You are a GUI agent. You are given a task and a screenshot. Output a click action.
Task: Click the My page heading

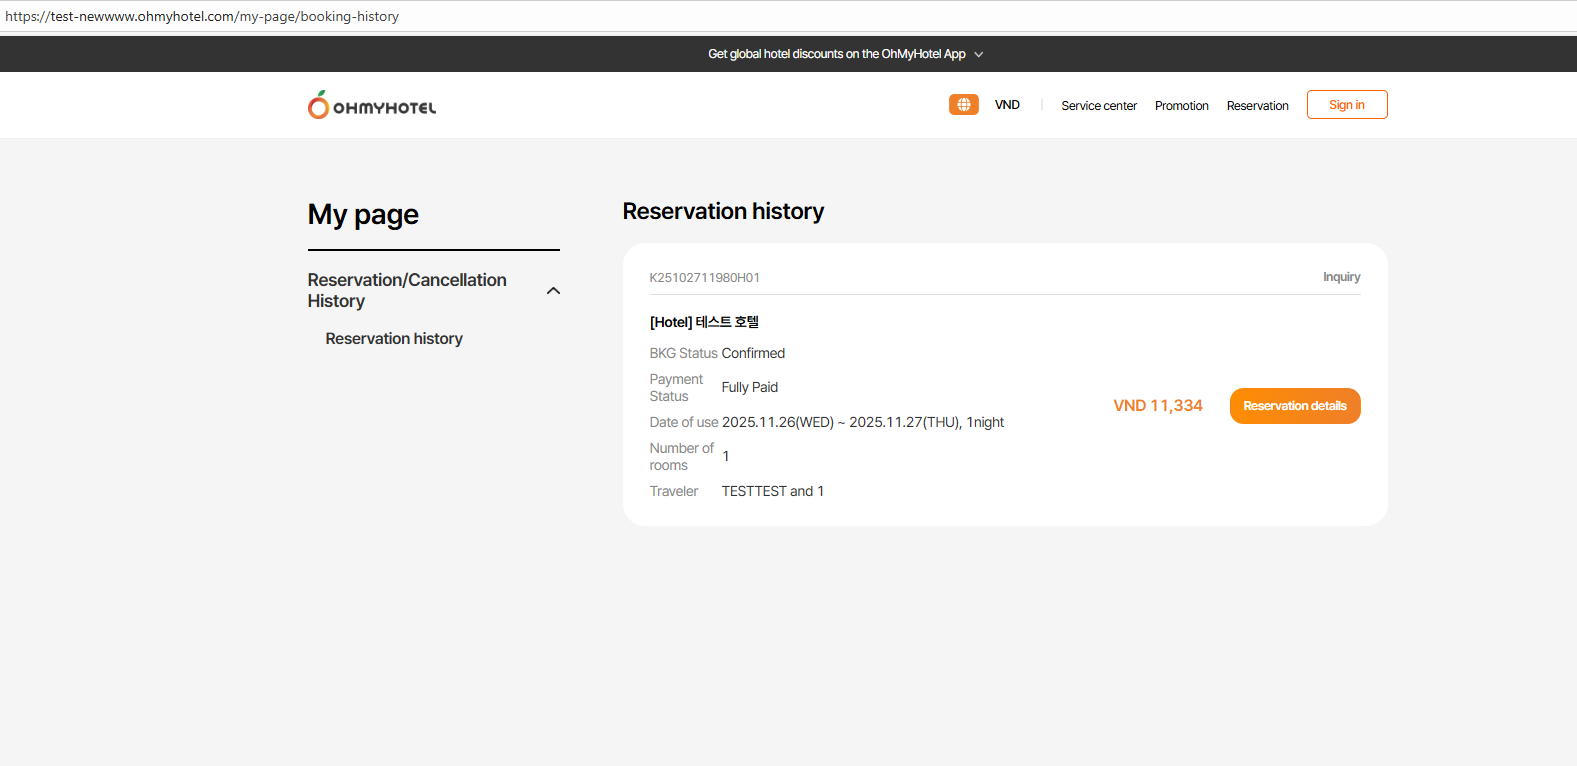point(363,215)
